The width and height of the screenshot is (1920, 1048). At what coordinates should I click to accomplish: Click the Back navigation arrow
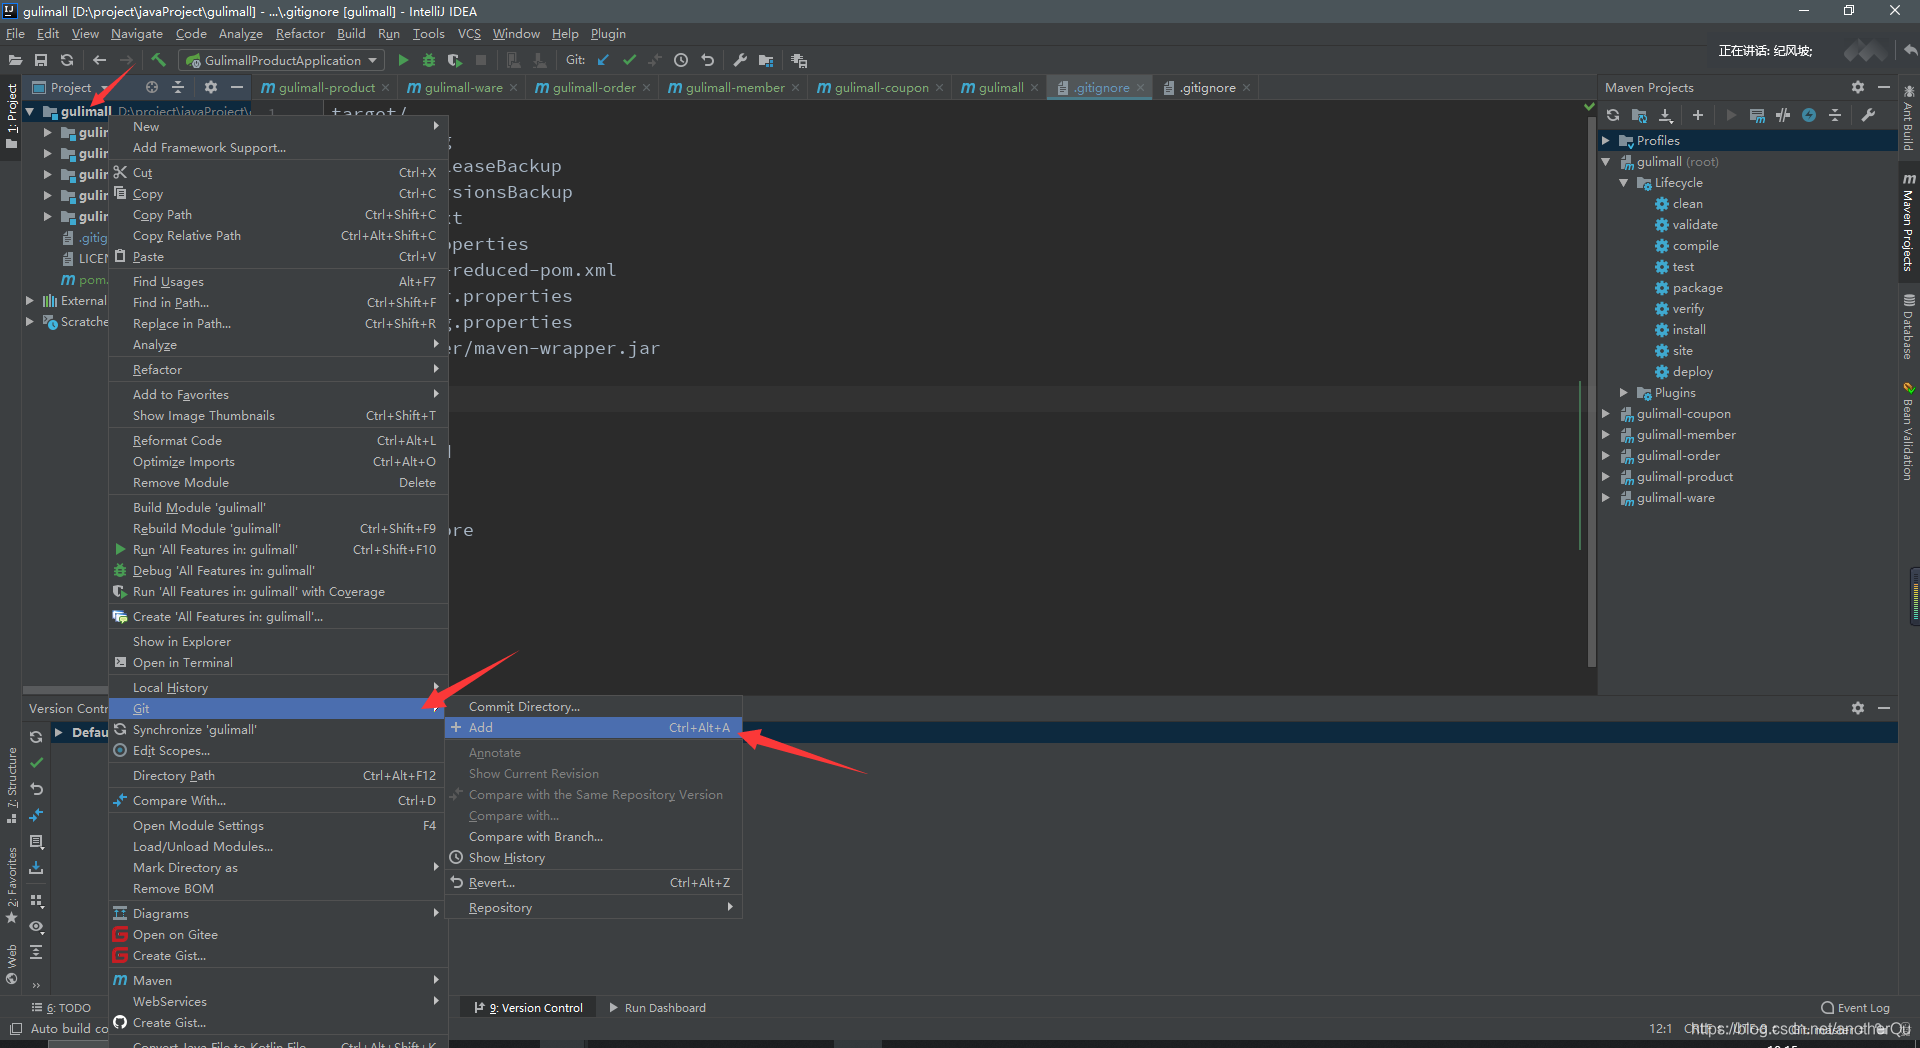pyautogui.click(x=99, y=60)
